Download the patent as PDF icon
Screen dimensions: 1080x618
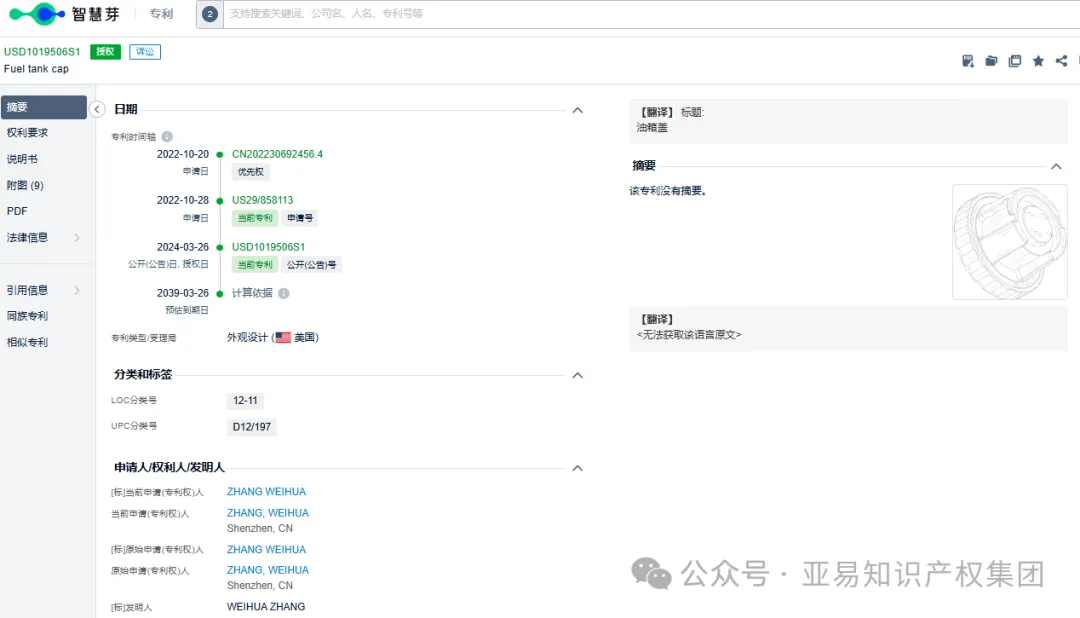968,61
